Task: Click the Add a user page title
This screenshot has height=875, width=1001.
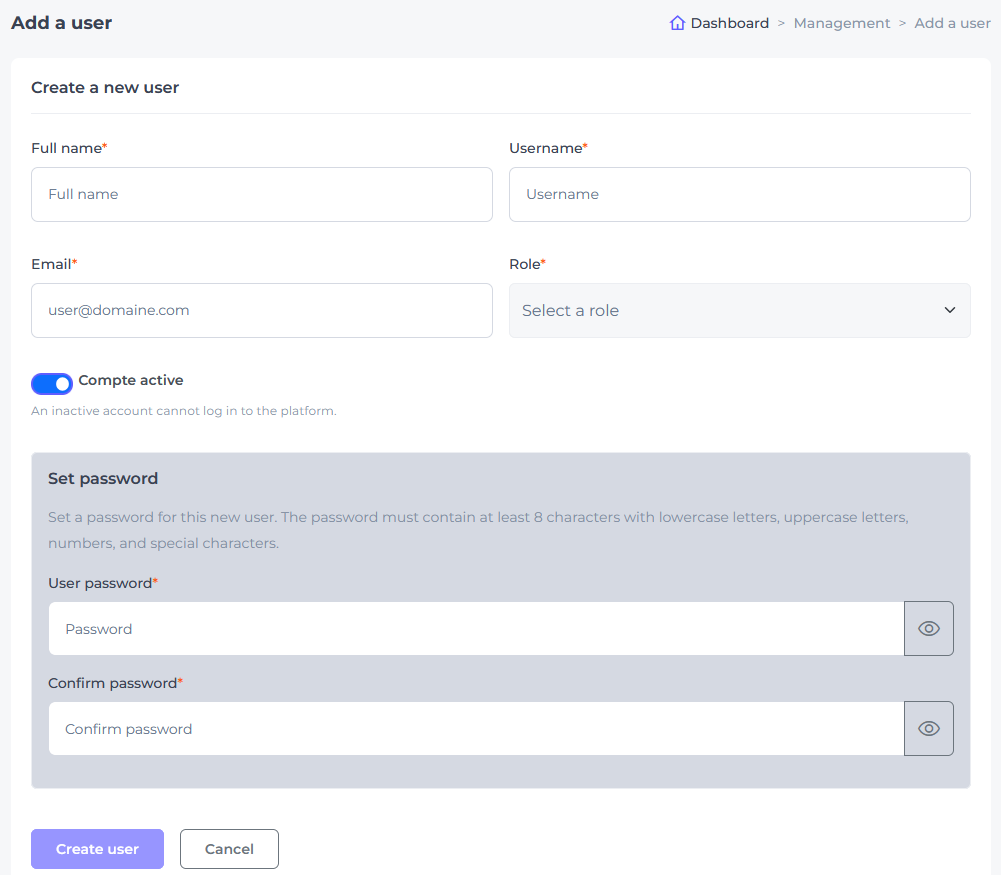Action: pos(61,23)
